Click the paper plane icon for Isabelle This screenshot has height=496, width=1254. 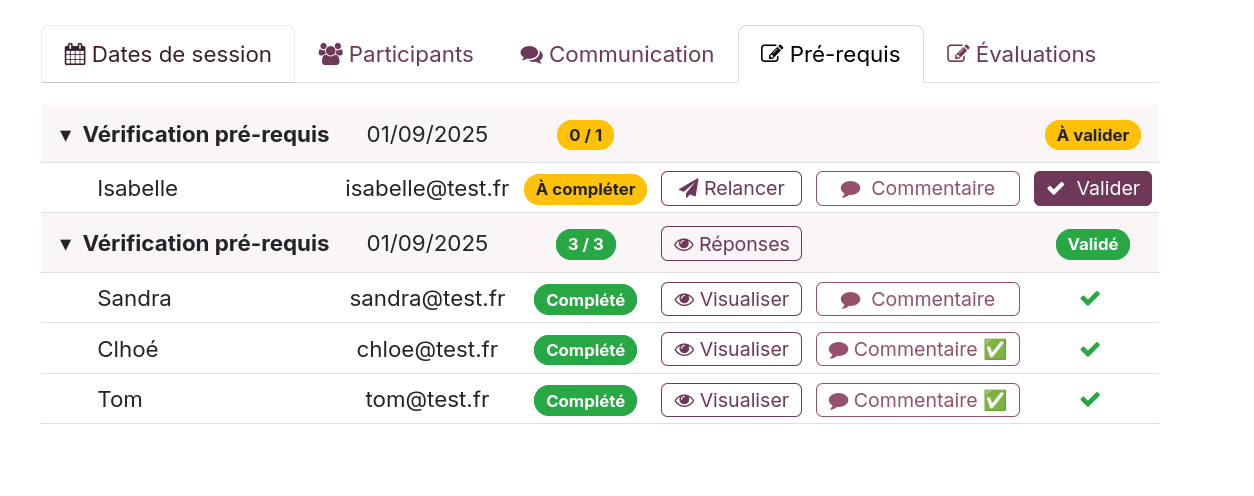pyautogui.click(x=688, y=189)
